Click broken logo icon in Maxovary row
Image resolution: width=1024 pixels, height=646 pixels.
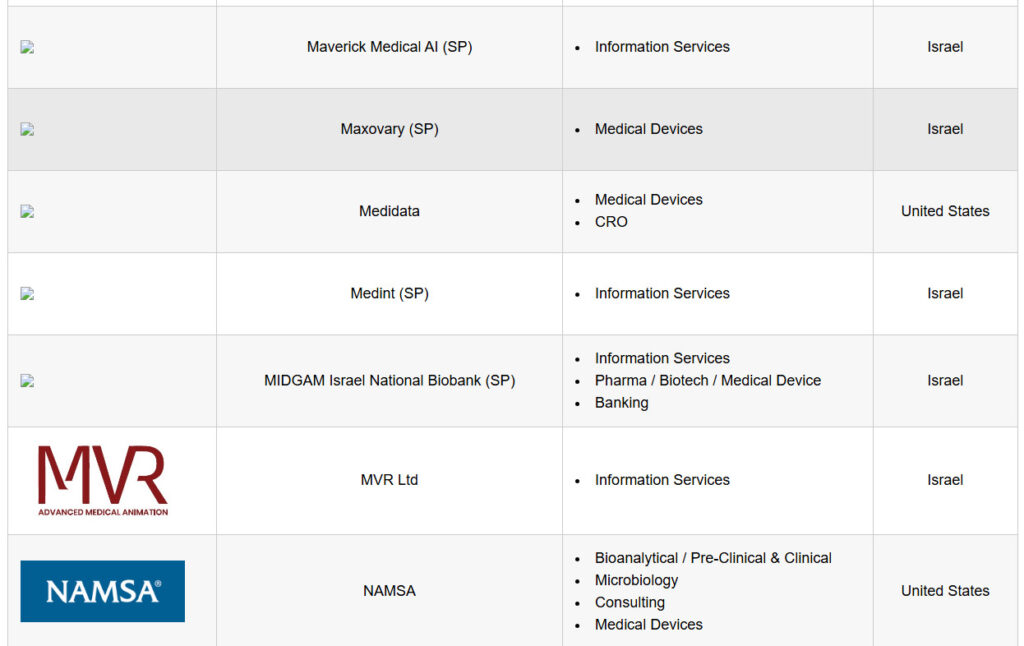(27, 129)
